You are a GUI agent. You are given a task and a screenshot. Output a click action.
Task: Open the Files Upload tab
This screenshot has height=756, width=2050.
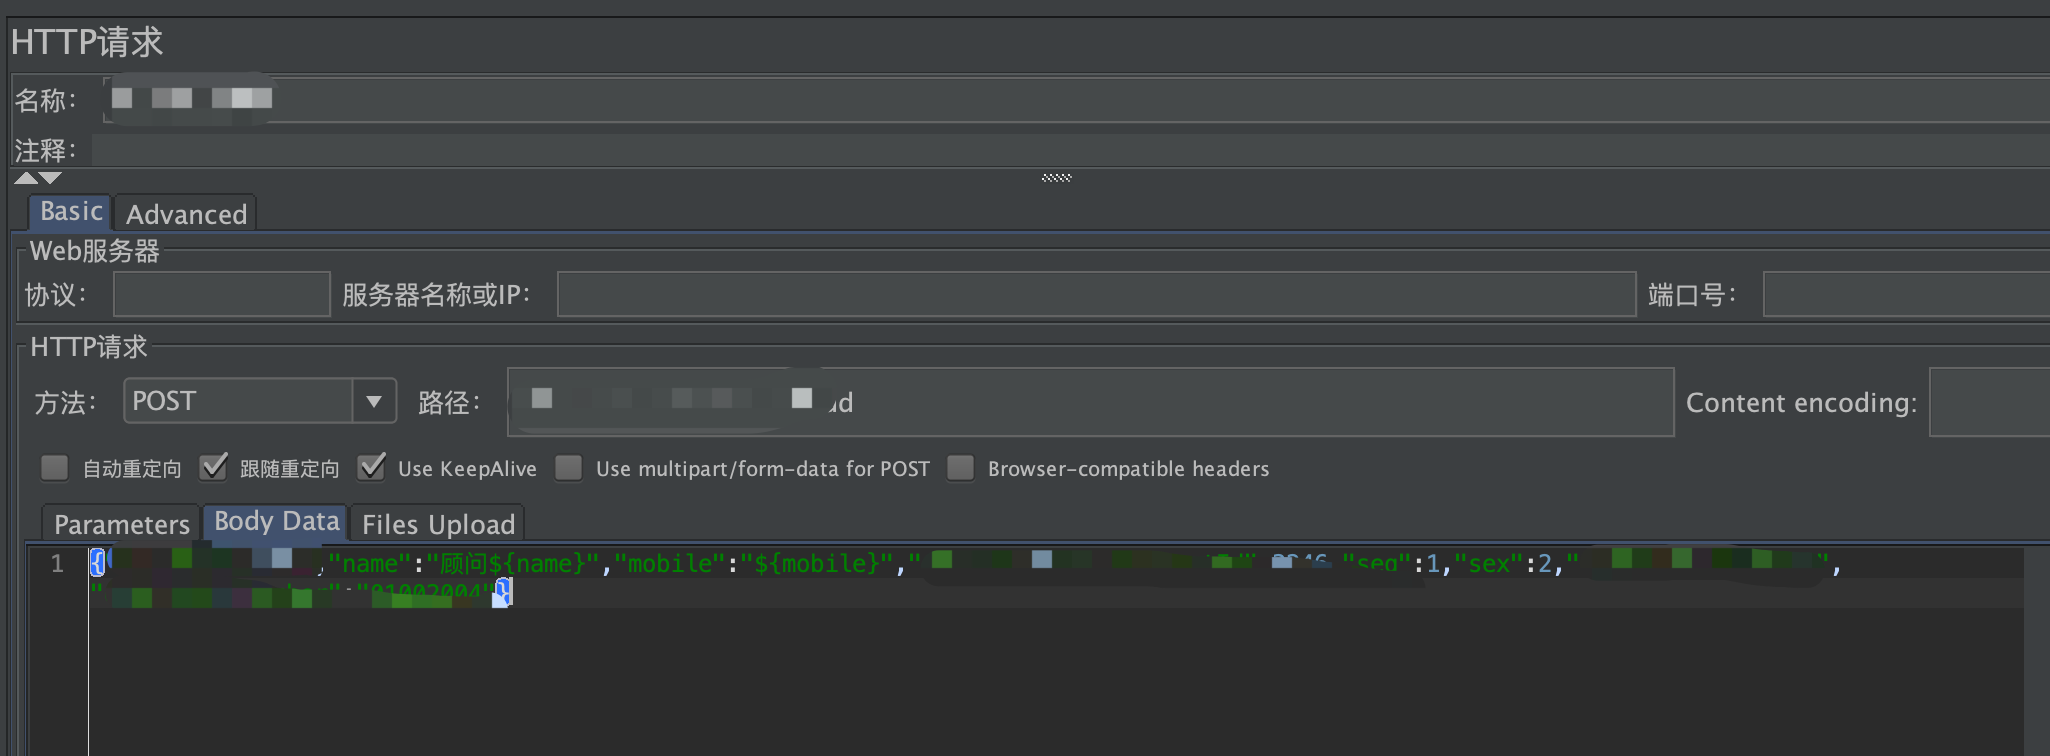coord(438,524)
